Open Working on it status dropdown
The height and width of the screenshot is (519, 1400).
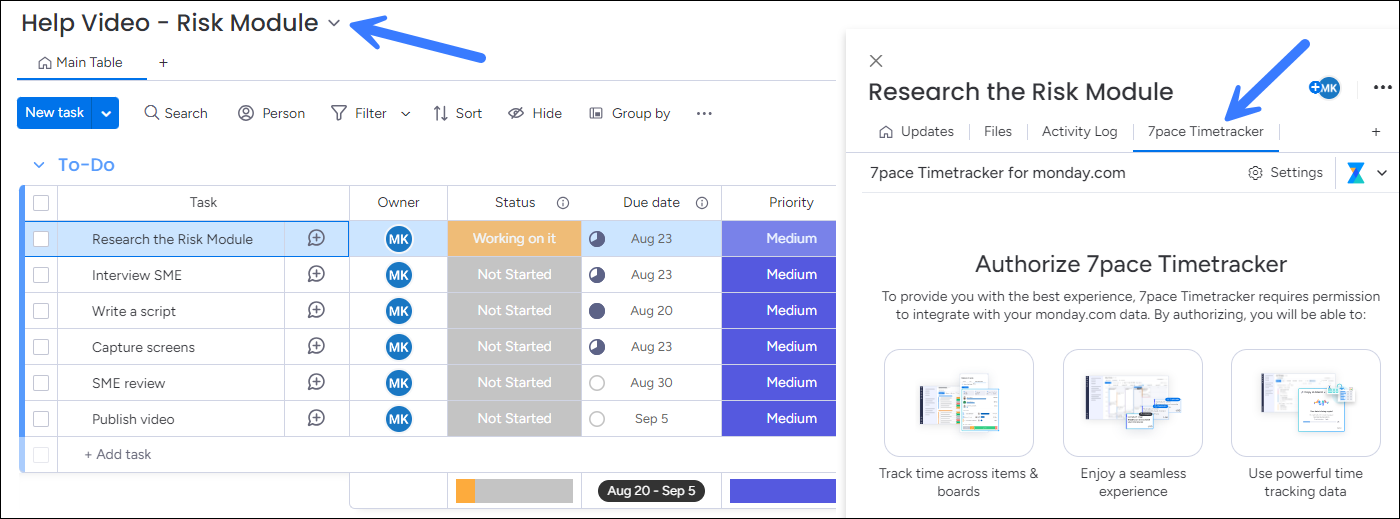tap(514, 238)
